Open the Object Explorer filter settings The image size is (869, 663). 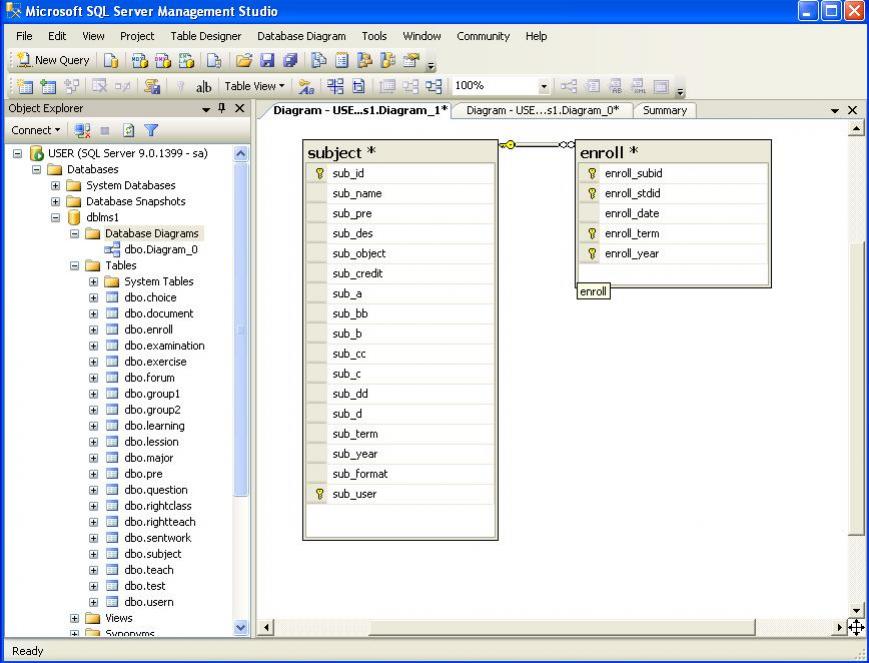[152, 128]
